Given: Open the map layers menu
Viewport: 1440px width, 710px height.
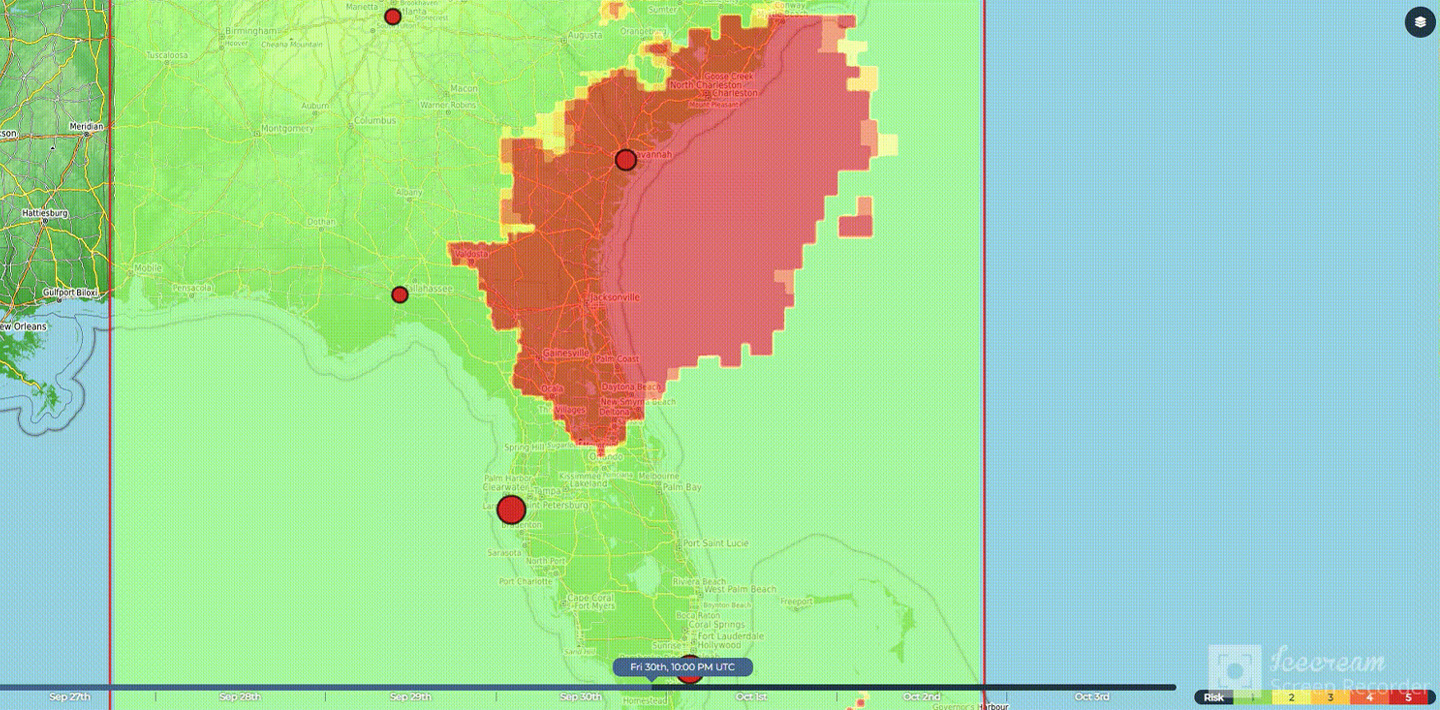Looking at the screenshot, I should point(1420,22).
